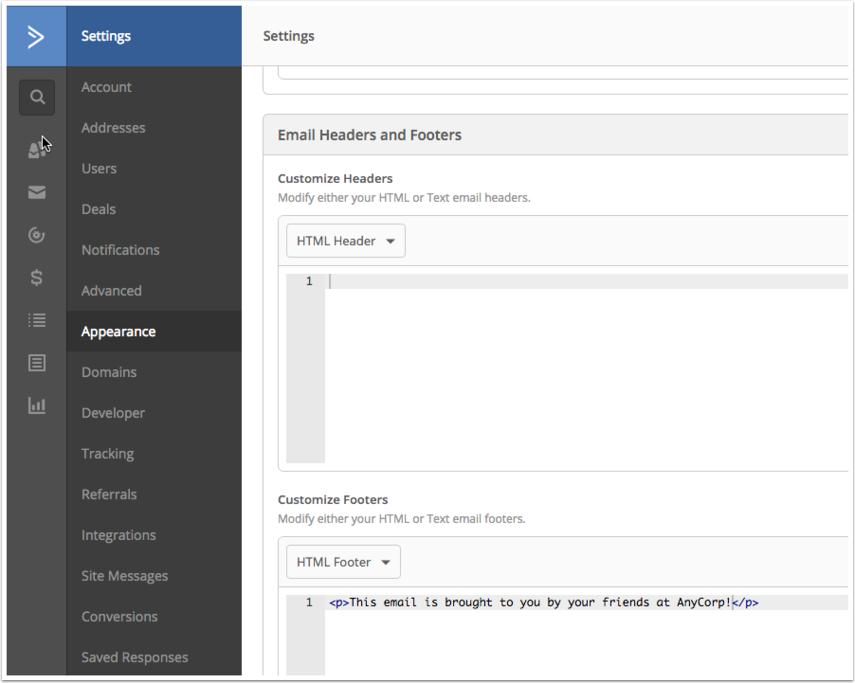
Task: Click 'Modify either your HTML or Text email footers.'
Action: pyautogui.click(x=402, y=518)
